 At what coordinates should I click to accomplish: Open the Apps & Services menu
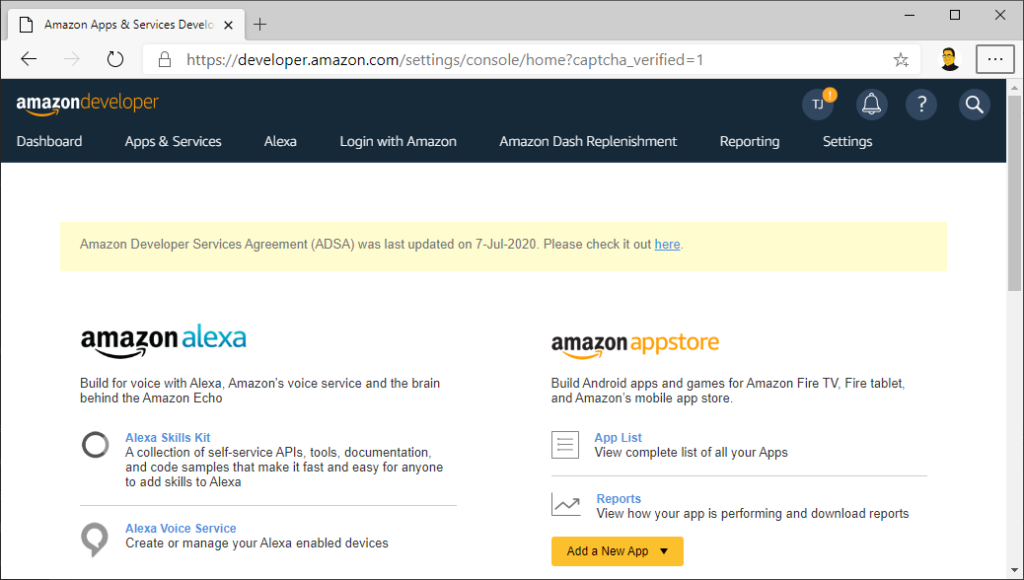(172, 141)
